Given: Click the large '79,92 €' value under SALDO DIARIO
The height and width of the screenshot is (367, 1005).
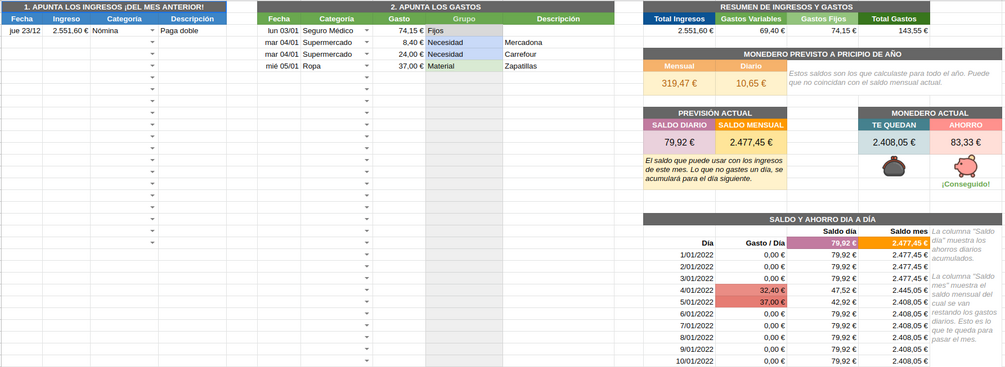Looking at the screenshot, I should 679,143.
